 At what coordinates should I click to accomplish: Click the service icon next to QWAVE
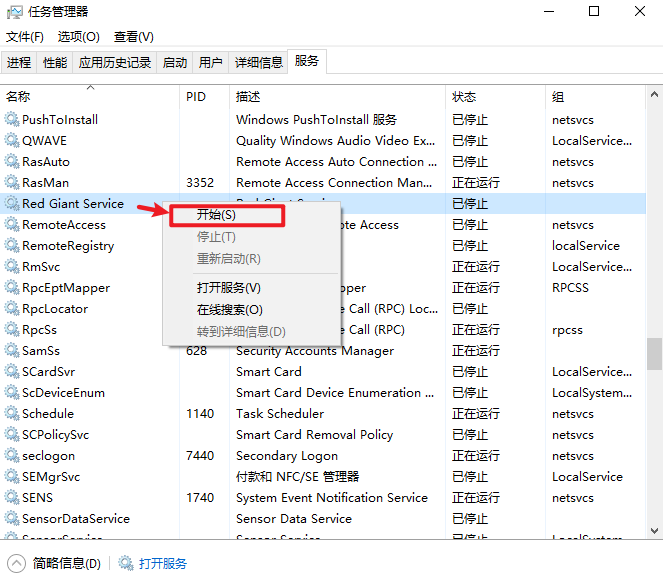click(x=12, y=141)
